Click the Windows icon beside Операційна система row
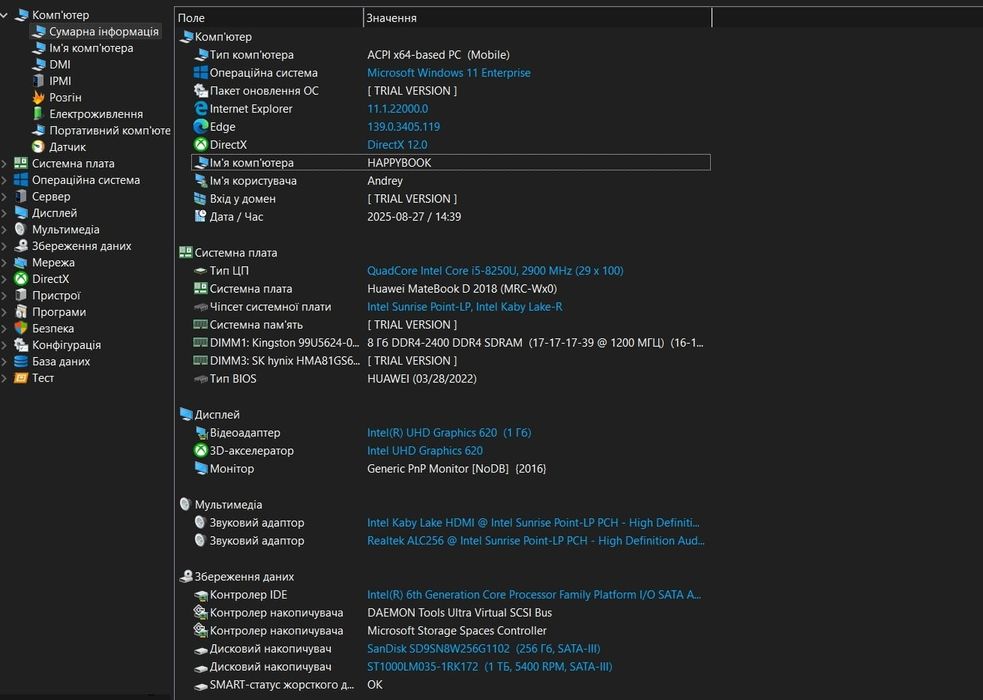Viewport: 983px width, 700px height. click(201, 73)
